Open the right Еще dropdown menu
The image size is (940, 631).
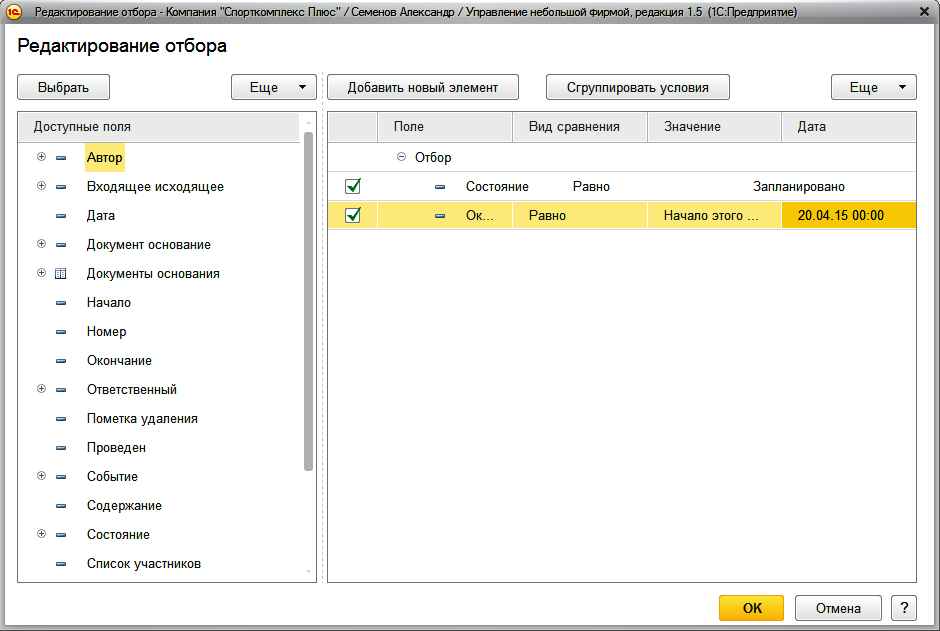coord(873,87)
